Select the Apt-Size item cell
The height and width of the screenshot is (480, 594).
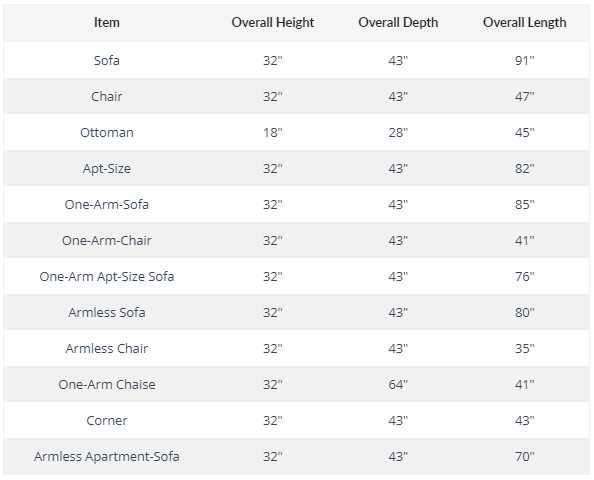[107, 168]
